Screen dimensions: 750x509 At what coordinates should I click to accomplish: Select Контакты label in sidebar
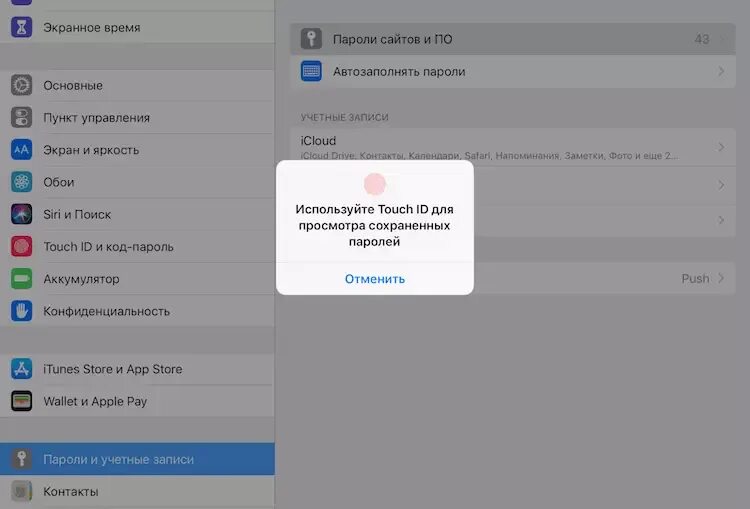click(71, 491)
